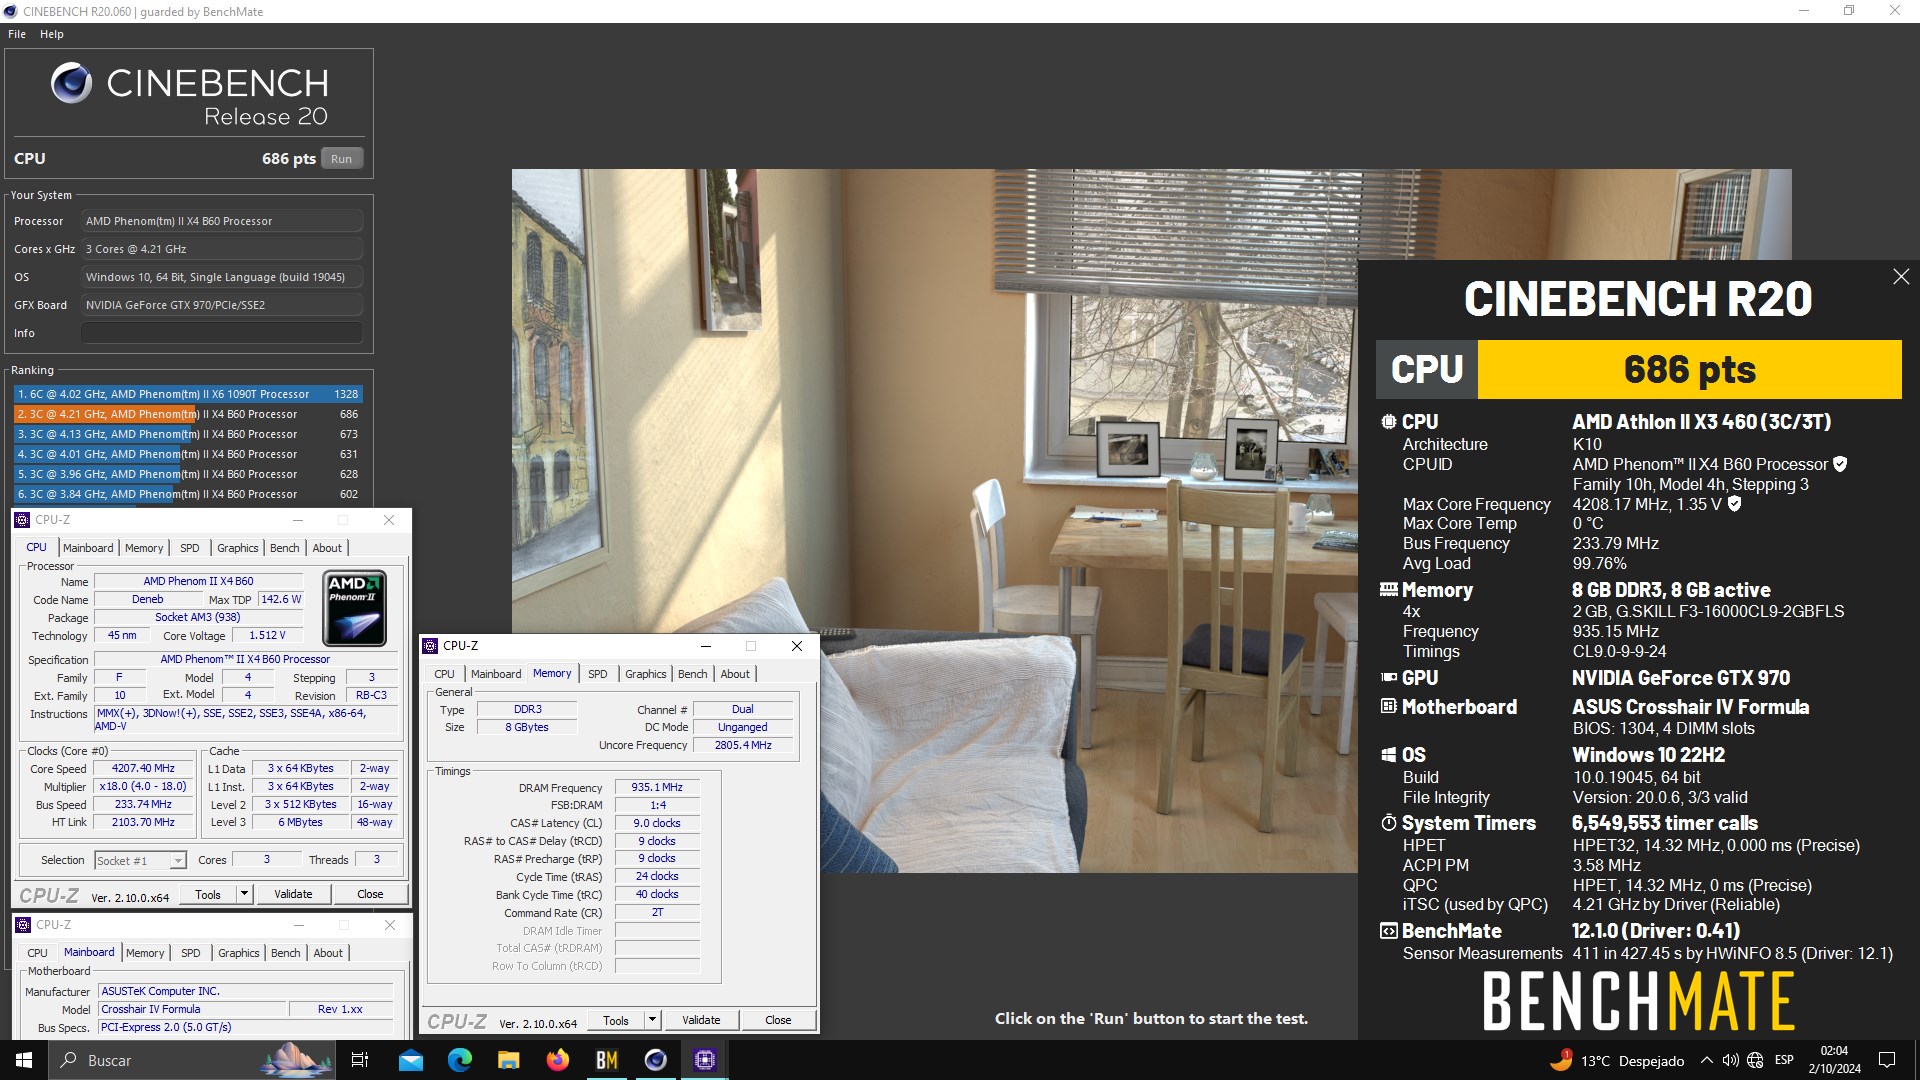Select Memory tab in top CPU-Z window
The width and height of the screenshot is (1920, 1080).
[x=144, y=548]
